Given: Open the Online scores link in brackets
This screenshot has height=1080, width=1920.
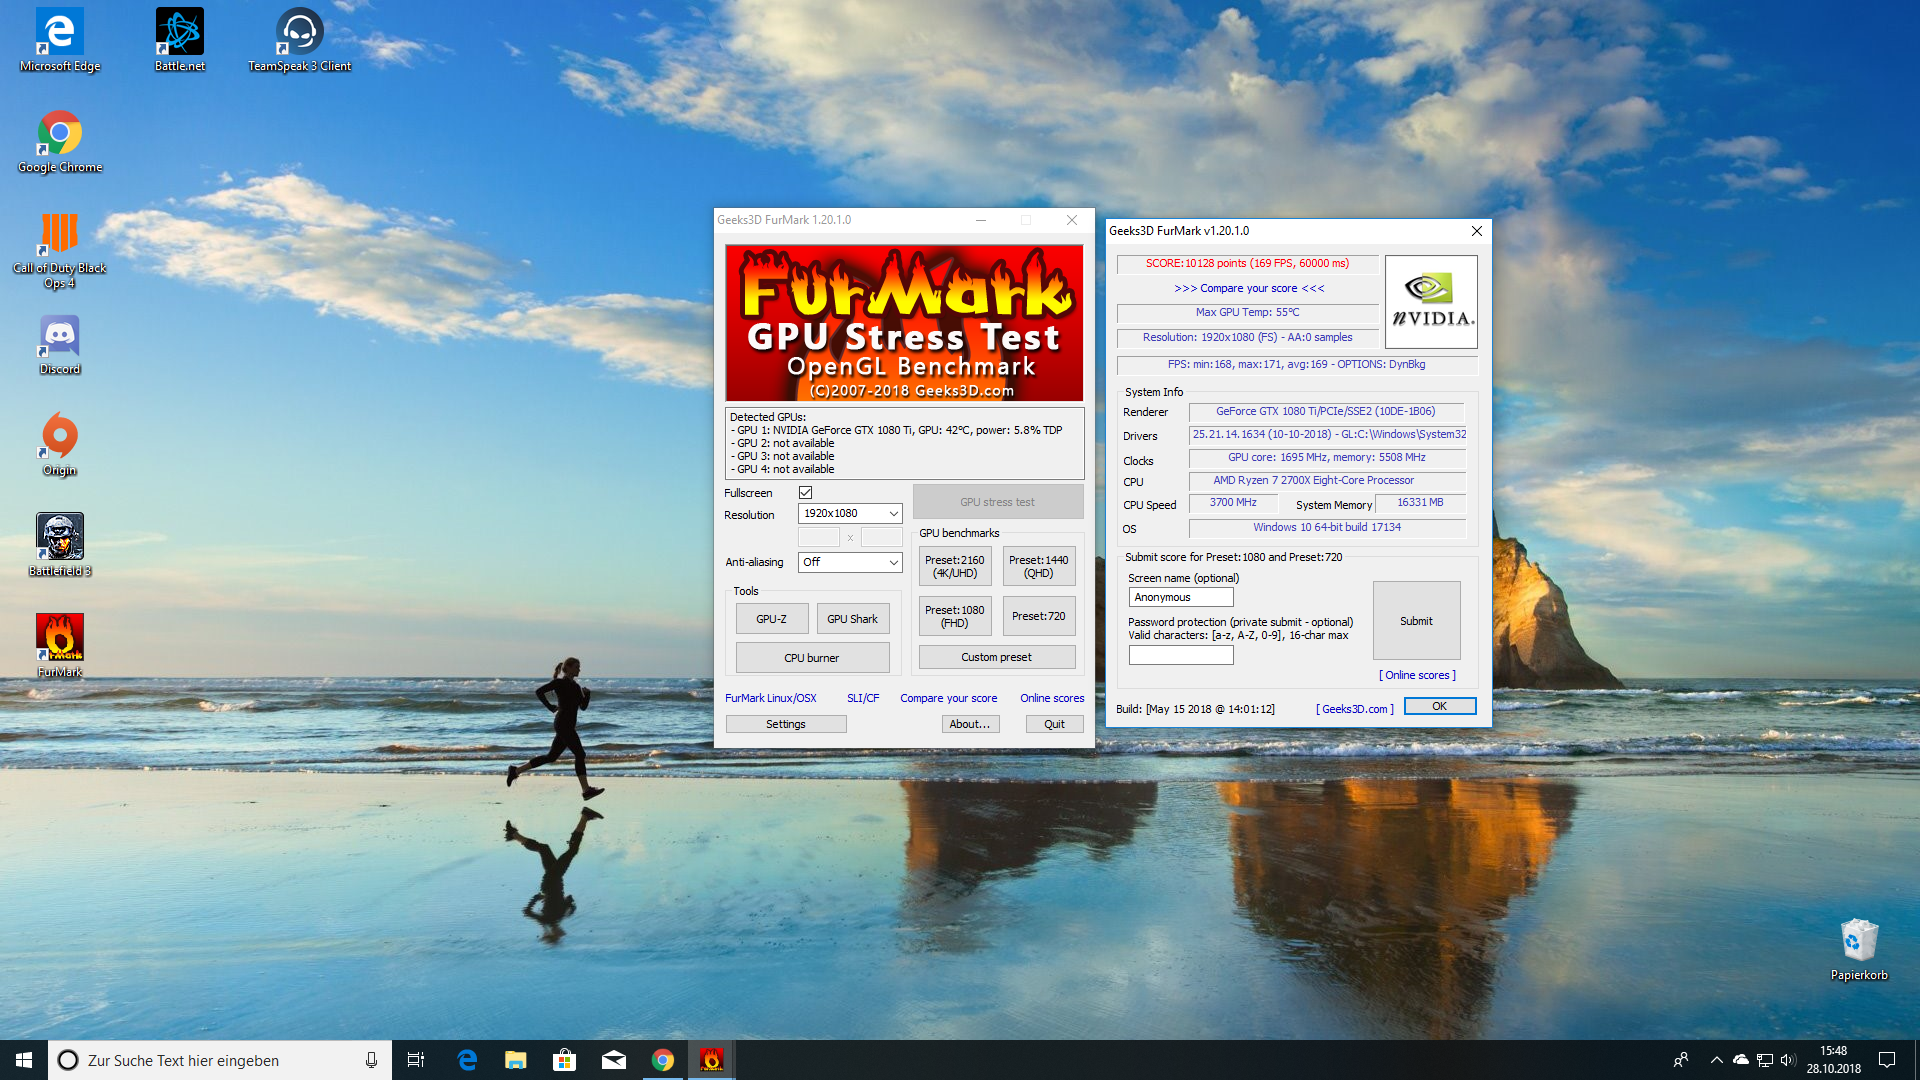Looking at the screenshot, I should tap(1417, 676).
